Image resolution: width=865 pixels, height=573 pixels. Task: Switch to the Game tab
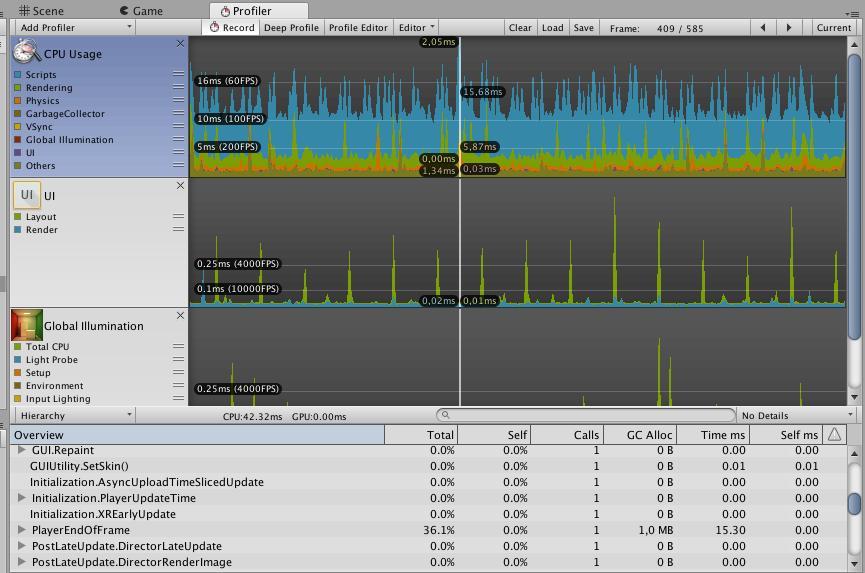[141, 10]
